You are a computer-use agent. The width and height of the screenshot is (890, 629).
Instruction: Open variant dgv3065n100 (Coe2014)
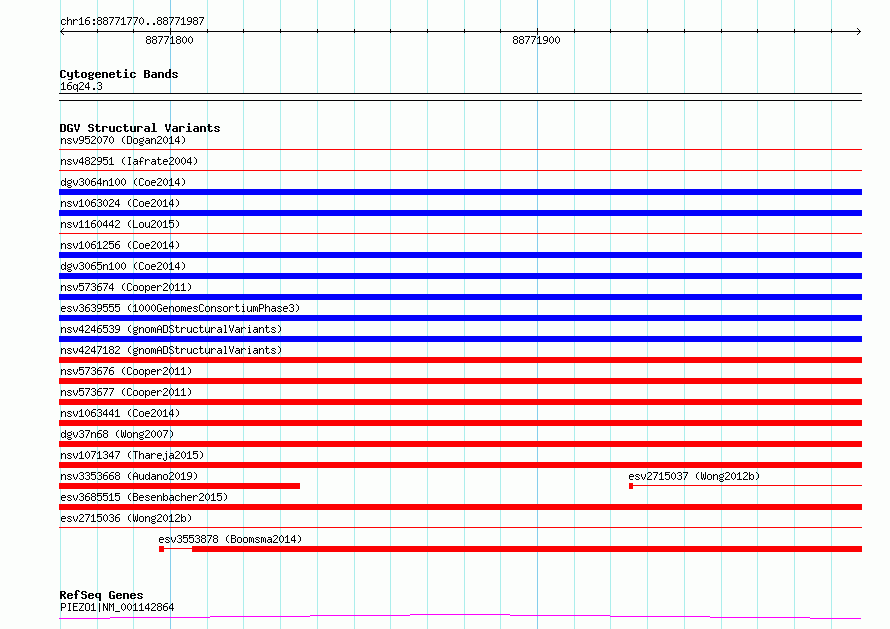[x=123, y=266]
